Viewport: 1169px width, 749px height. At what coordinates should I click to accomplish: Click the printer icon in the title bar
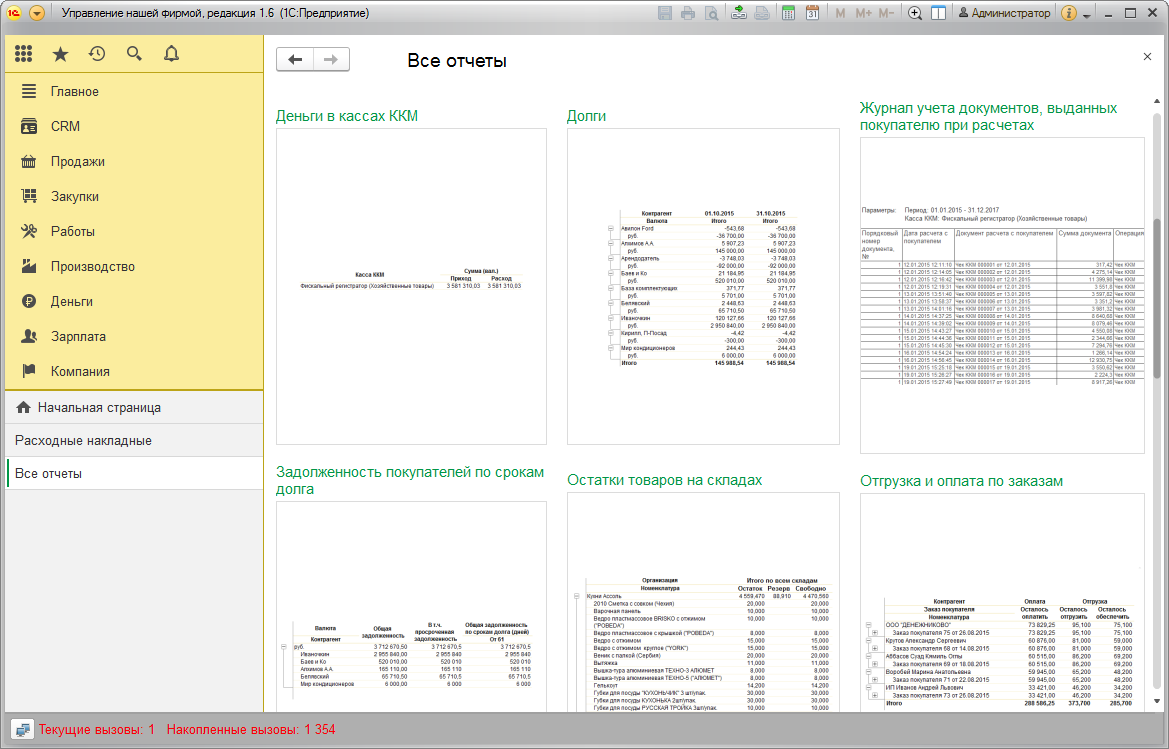pyautogui.click(x=688, y=13)
